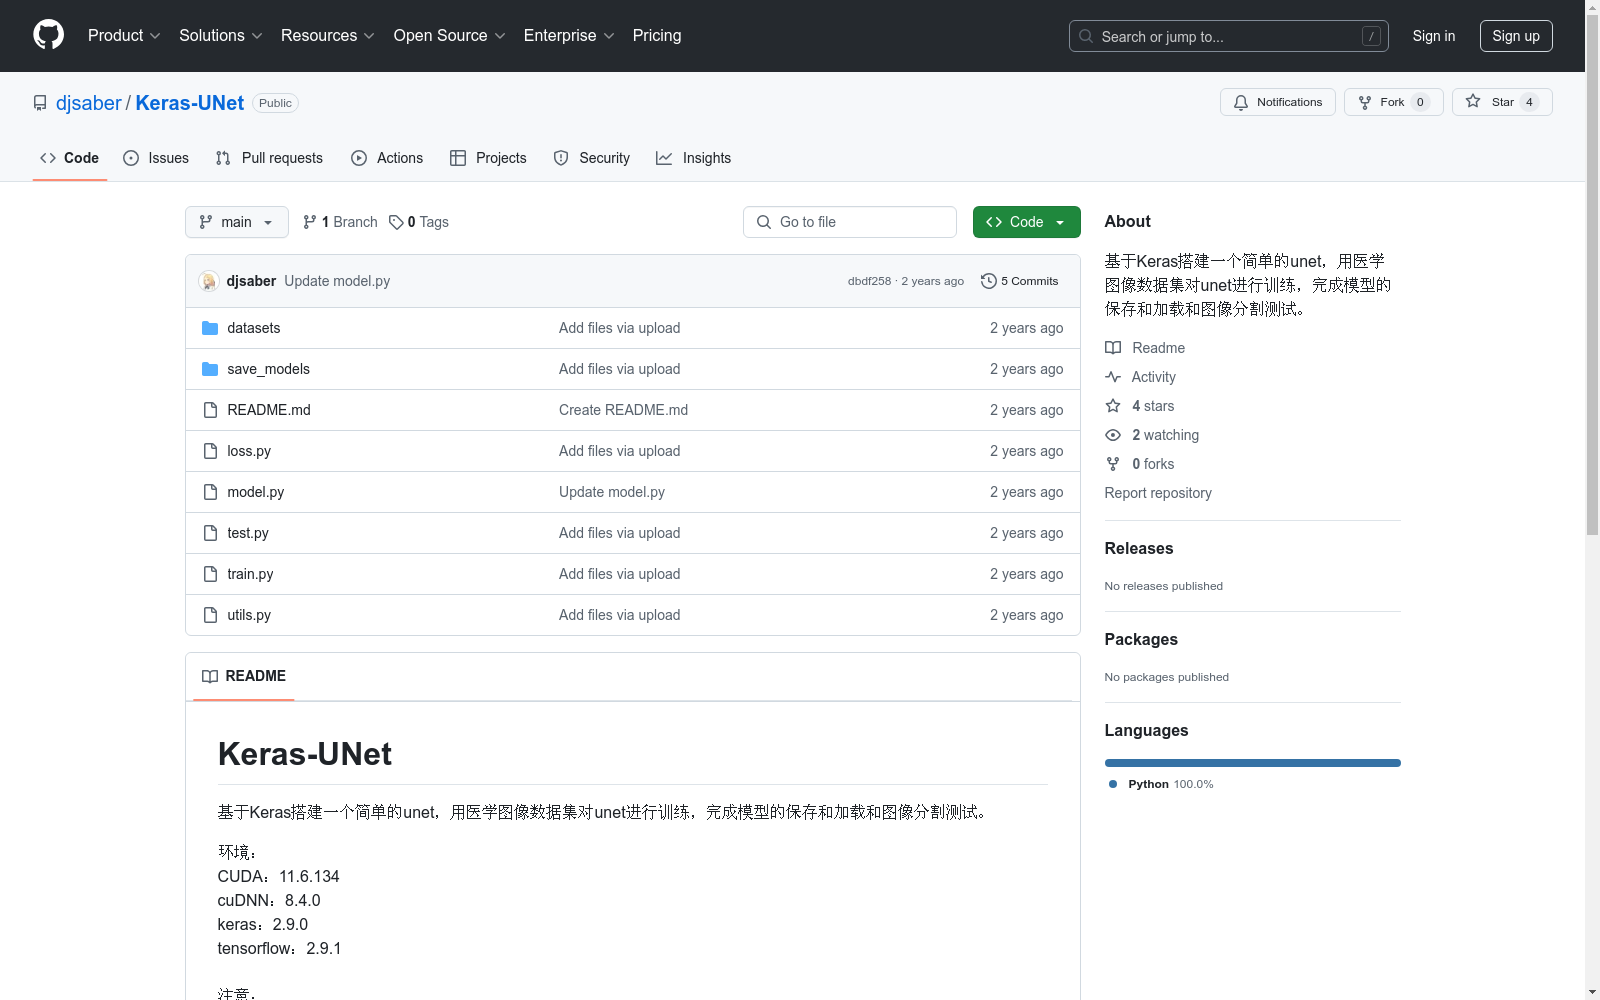The height and width of the screenshot is (1000, 1600).
Task: Switch to the Issues tab
Action: (156, 158)
